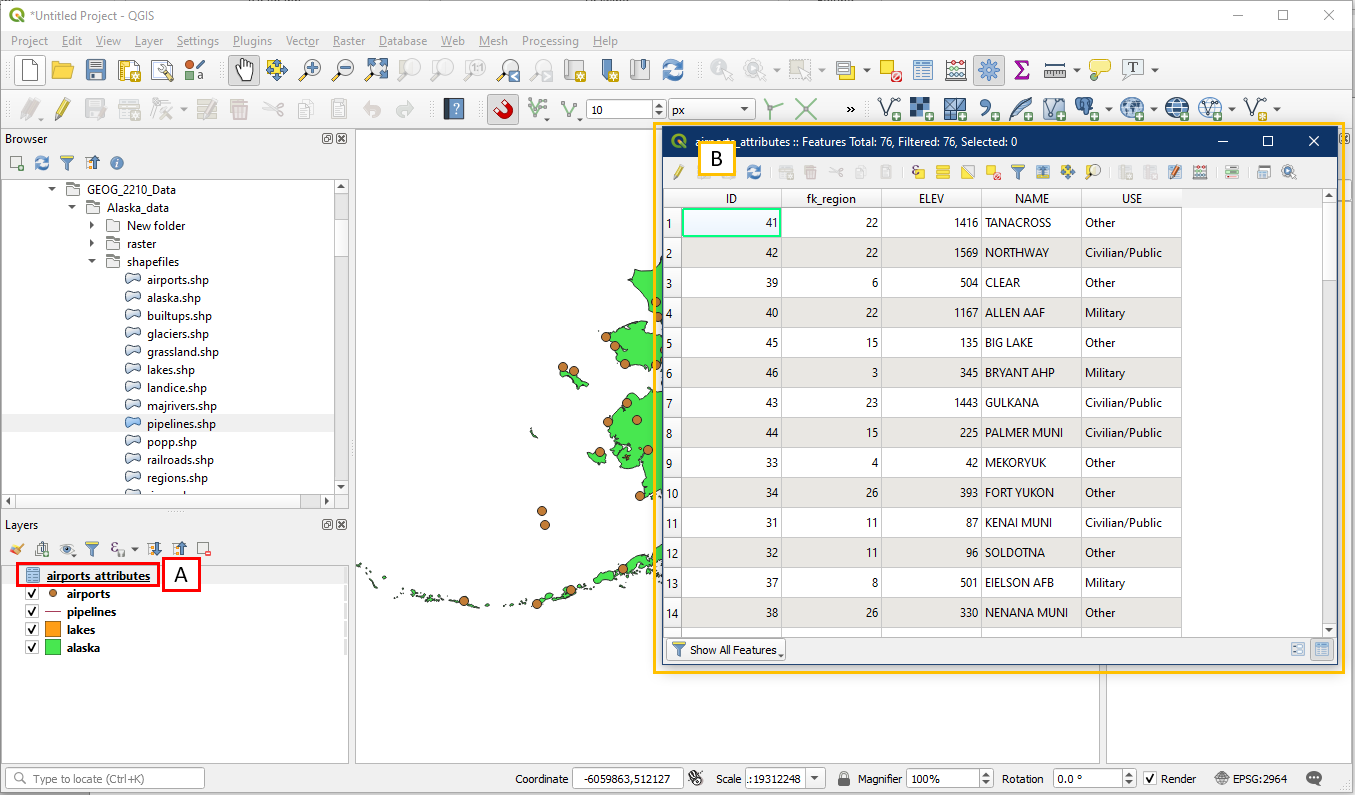Toggle the snapping magnet icon
1355x795 pixels.
[x=503, y=109]
